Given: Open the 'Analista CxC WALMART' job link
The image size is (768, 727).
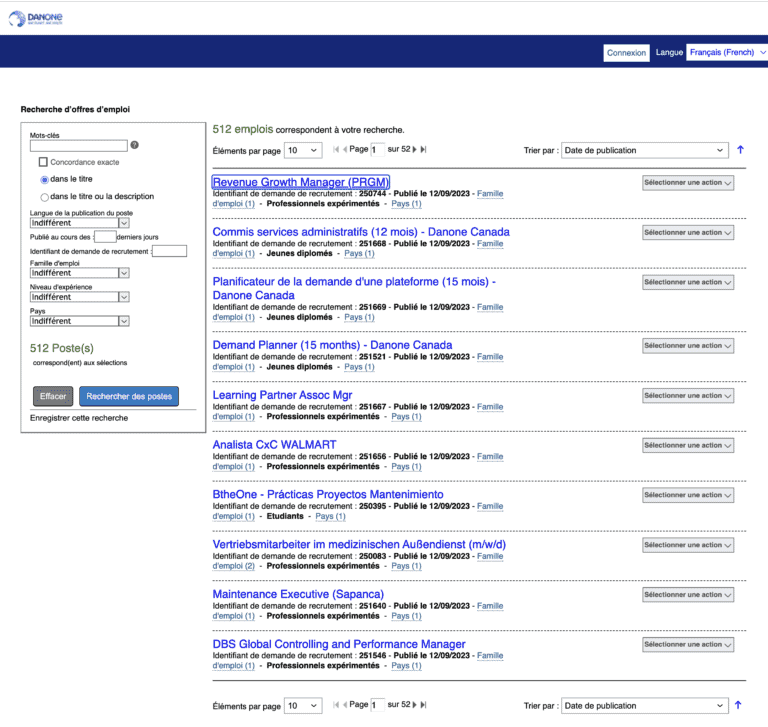Looking at the screenshot, I should click(274, 445).
